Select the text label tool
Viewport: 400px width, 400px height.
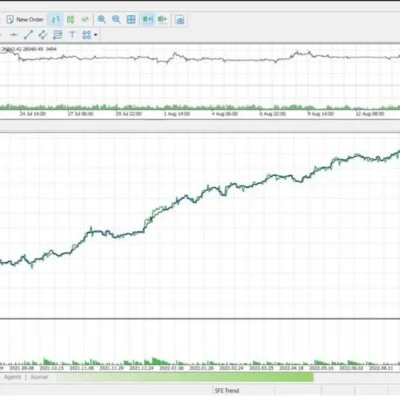point(72,35)
